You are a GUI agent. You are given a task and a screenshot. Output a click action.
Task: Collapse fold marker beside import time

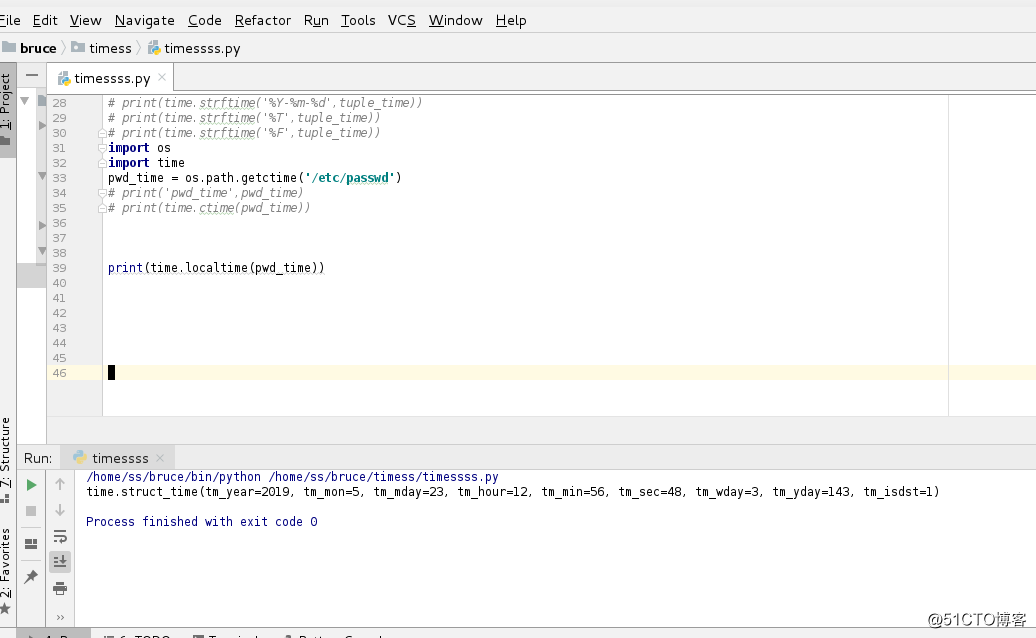[x=102, y=163]
